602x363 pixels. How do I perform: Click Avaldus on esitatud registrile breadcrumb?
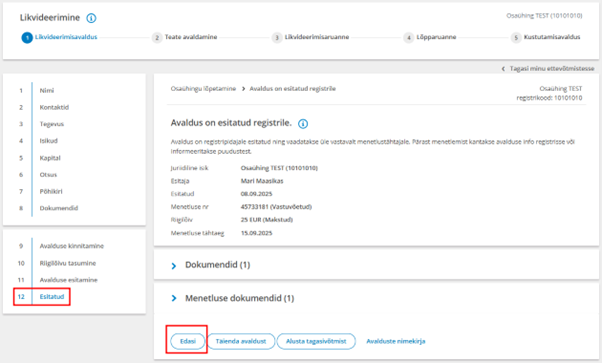pos(293,89)
